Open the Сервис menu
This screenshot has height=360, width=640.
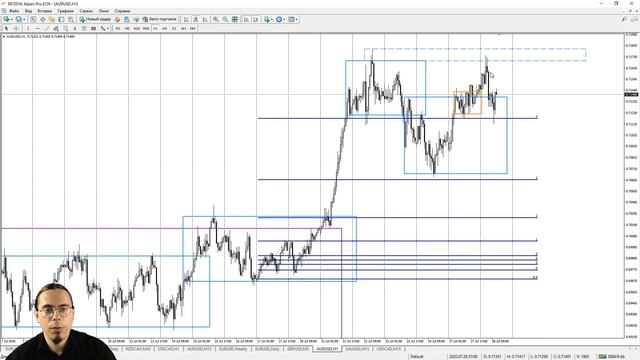click(x=86, y=11)
